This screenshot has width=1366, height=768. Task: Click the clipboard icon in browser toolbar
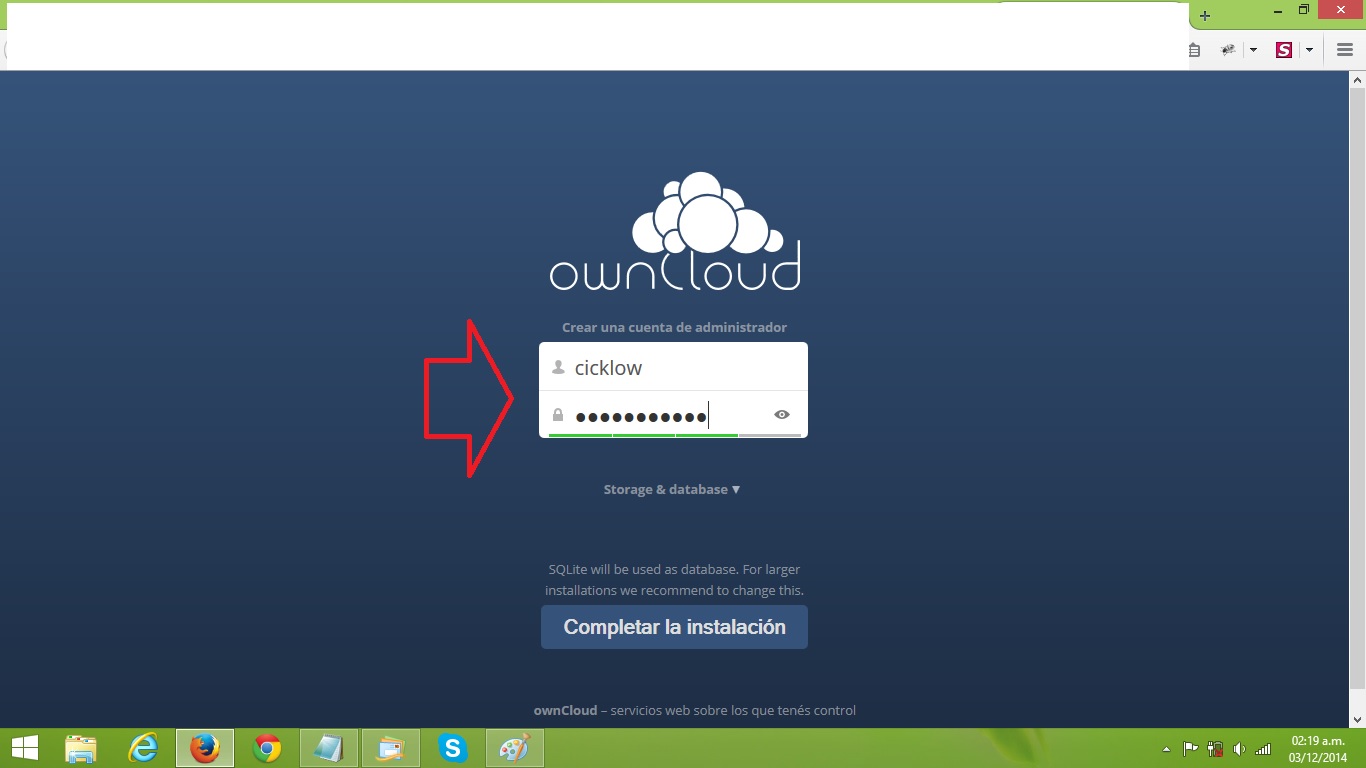click(1195, 50)
